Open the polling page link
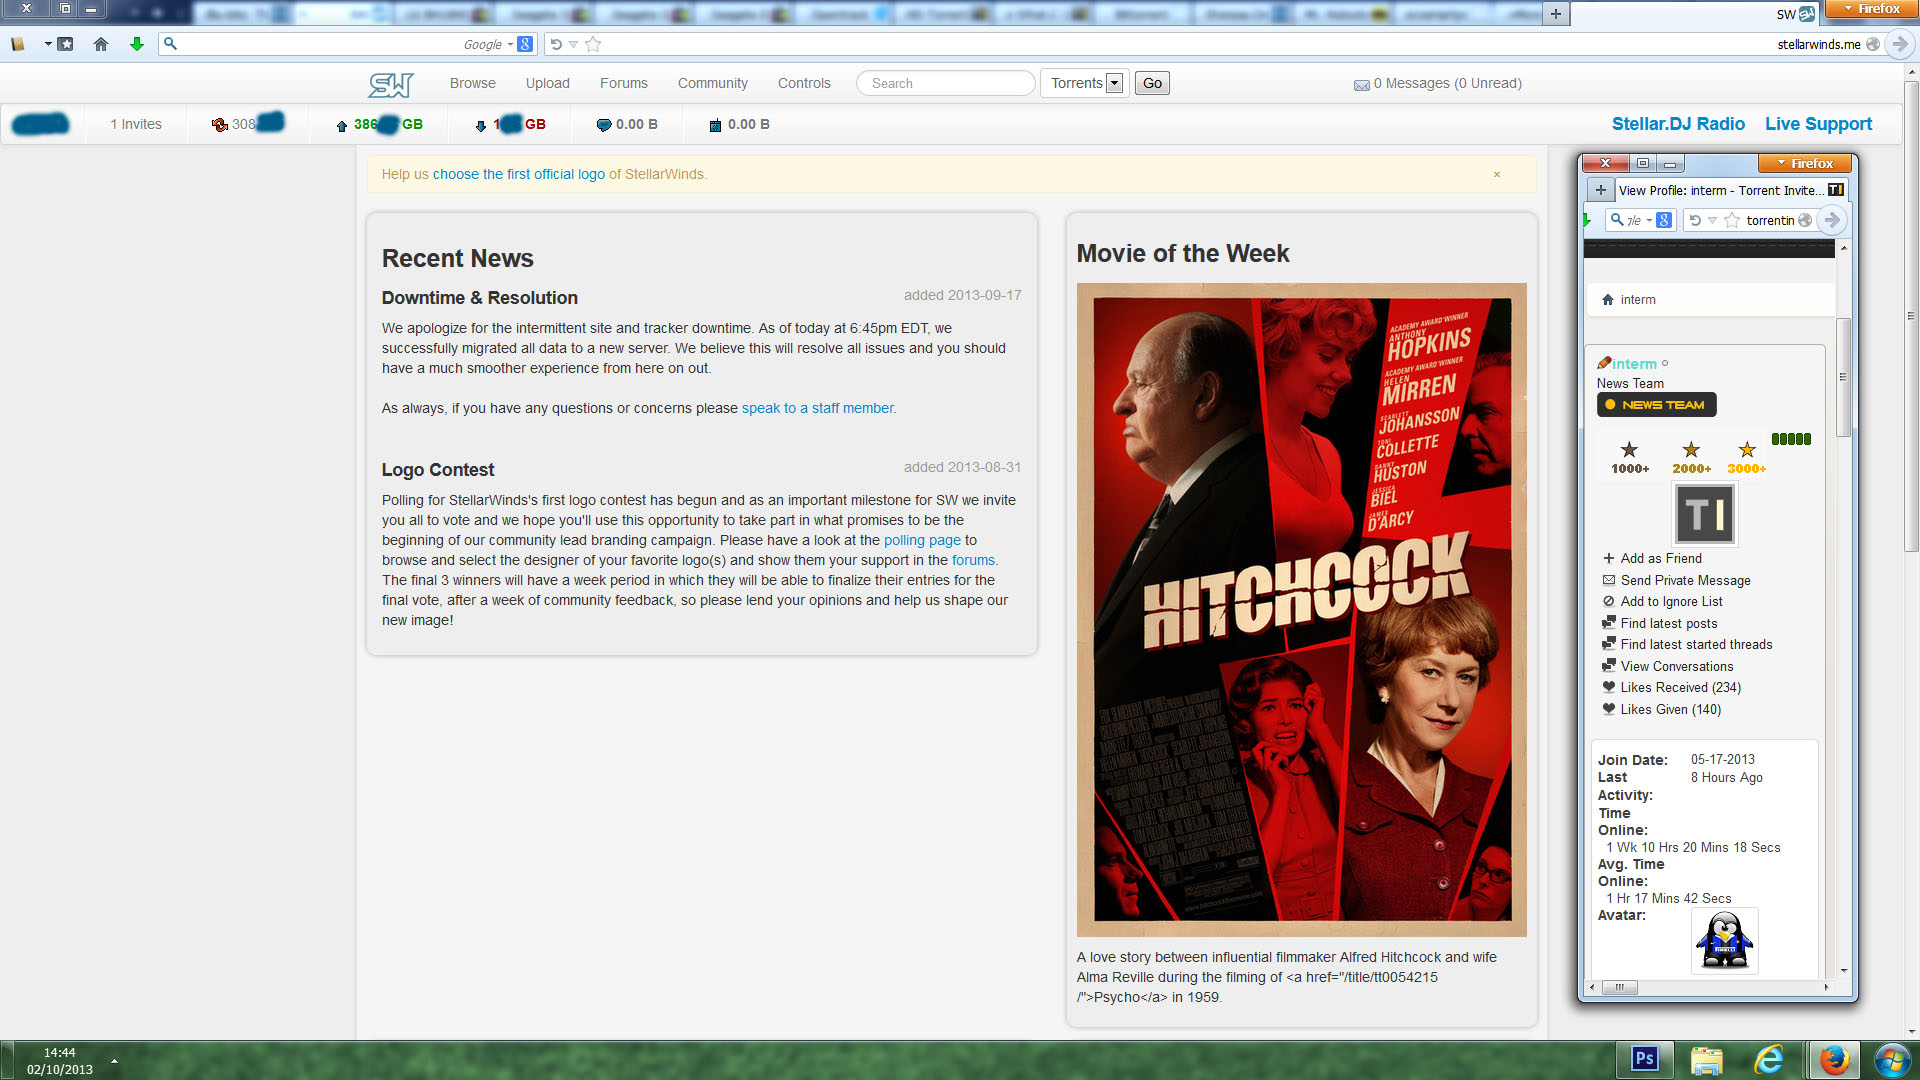 tap(922, 540)
